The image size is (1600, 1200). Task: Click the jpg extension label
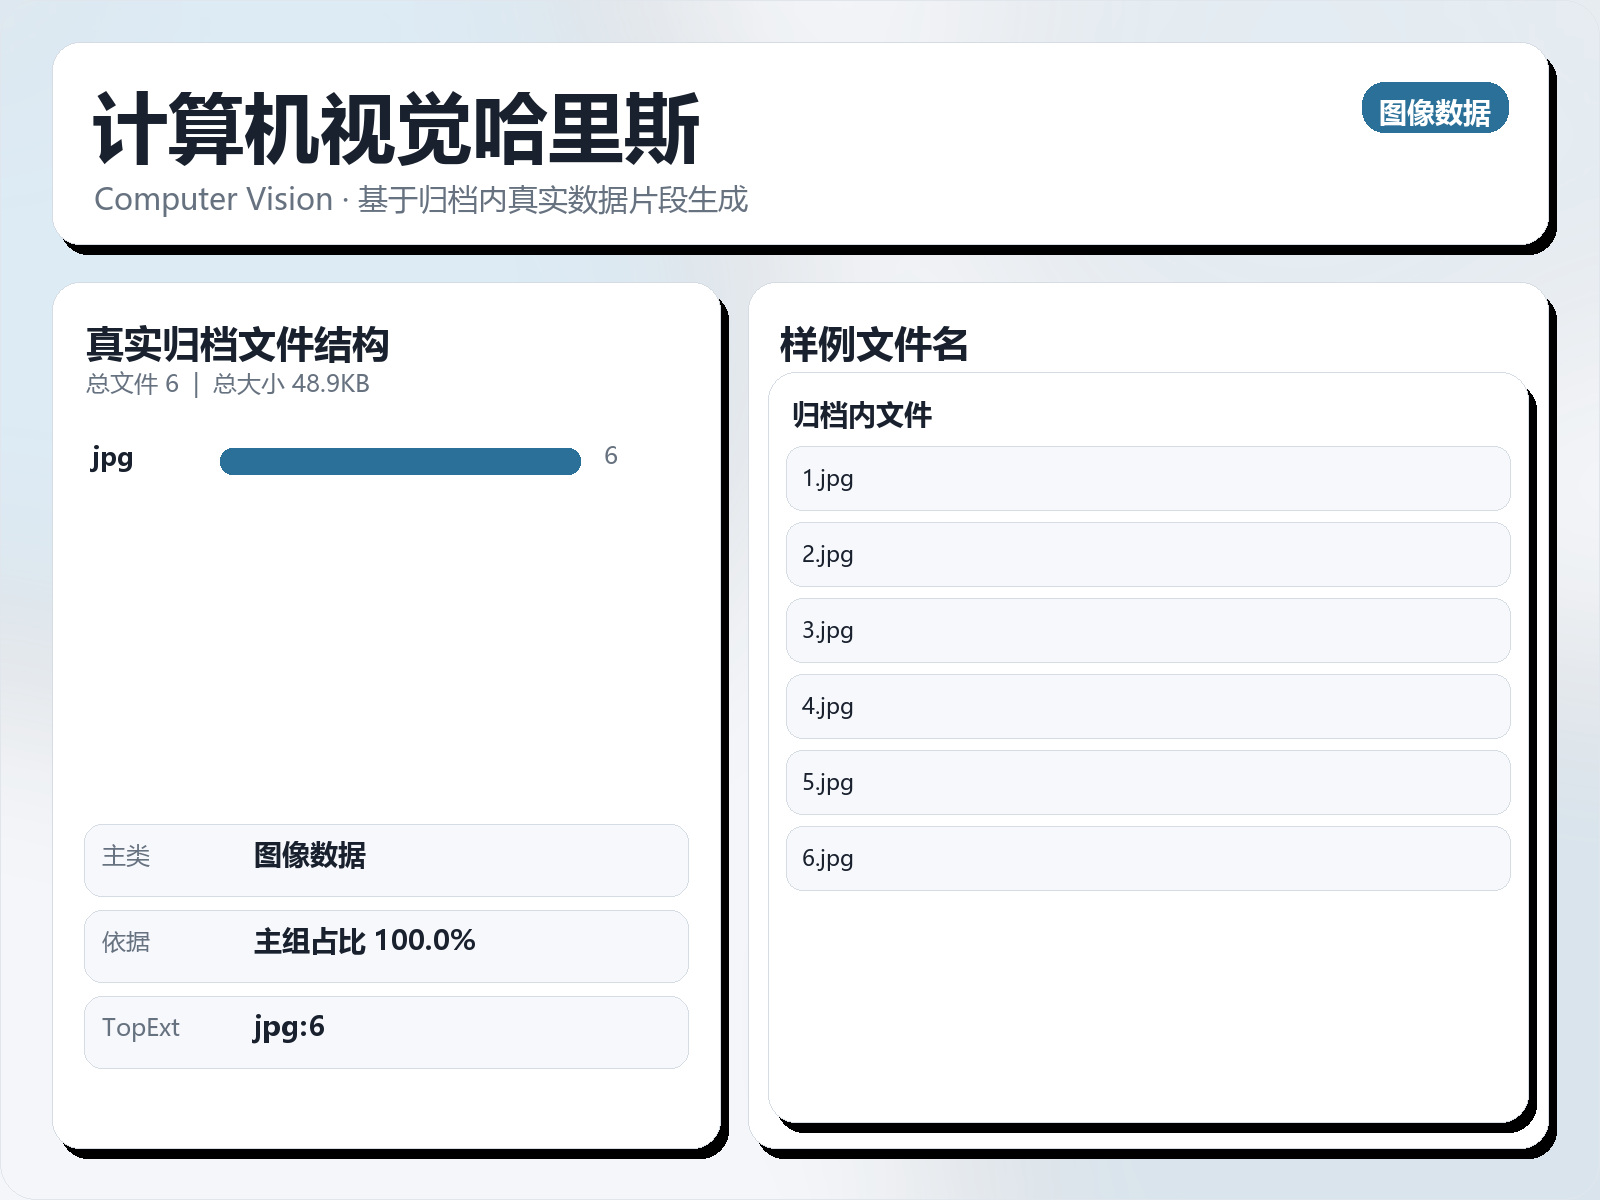[x=111, y=460]
